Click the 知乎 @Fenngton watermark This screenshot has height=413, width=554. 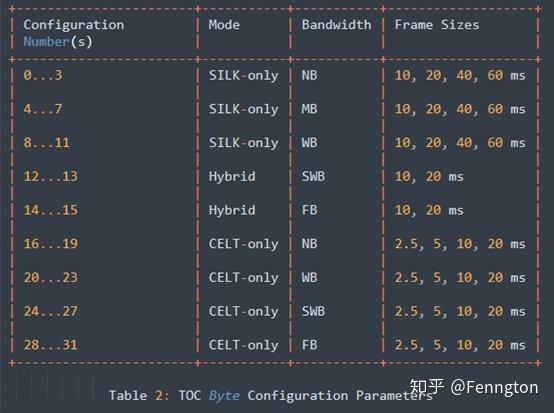[x=474, y=388]
